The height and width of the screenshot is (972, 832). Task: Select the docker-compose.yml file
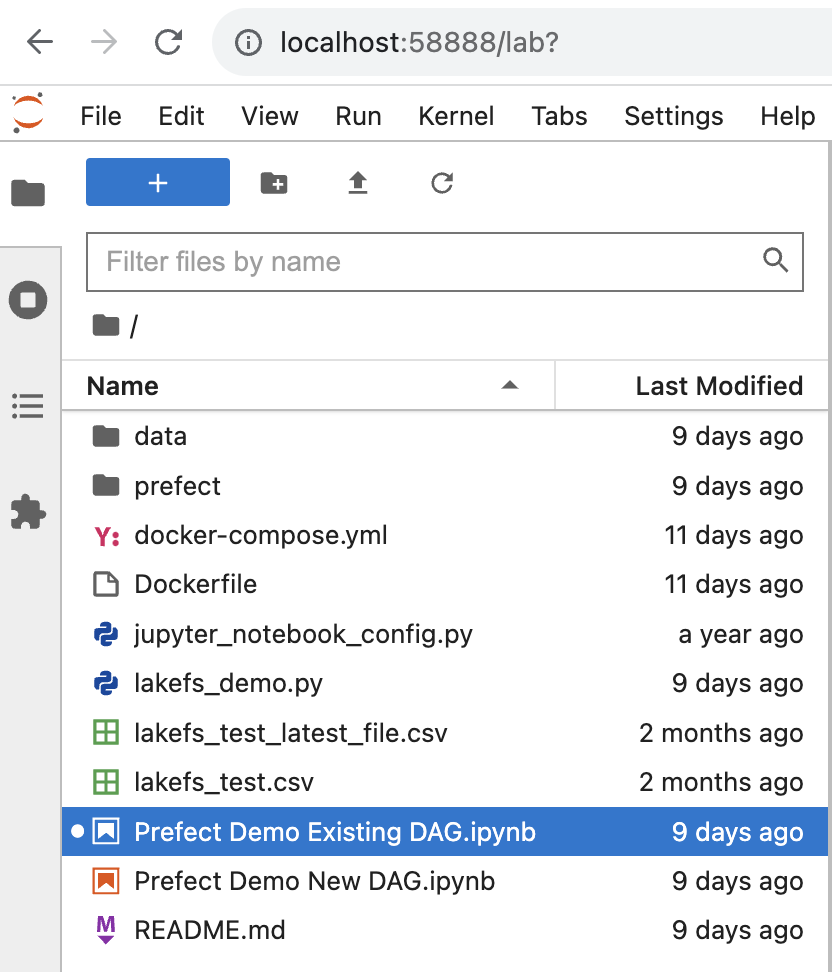[260, 535]
